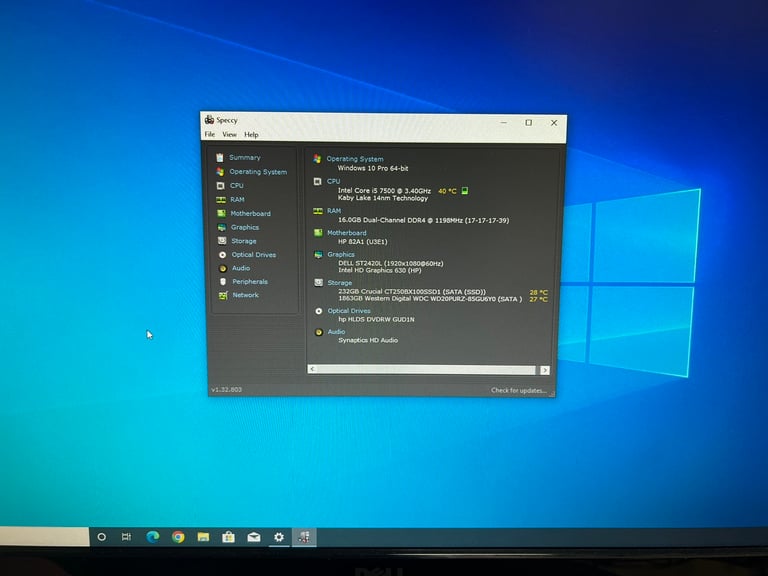768x576 pixels.
Task: Open the Graphics heading in summary pane
Action: 341,254
